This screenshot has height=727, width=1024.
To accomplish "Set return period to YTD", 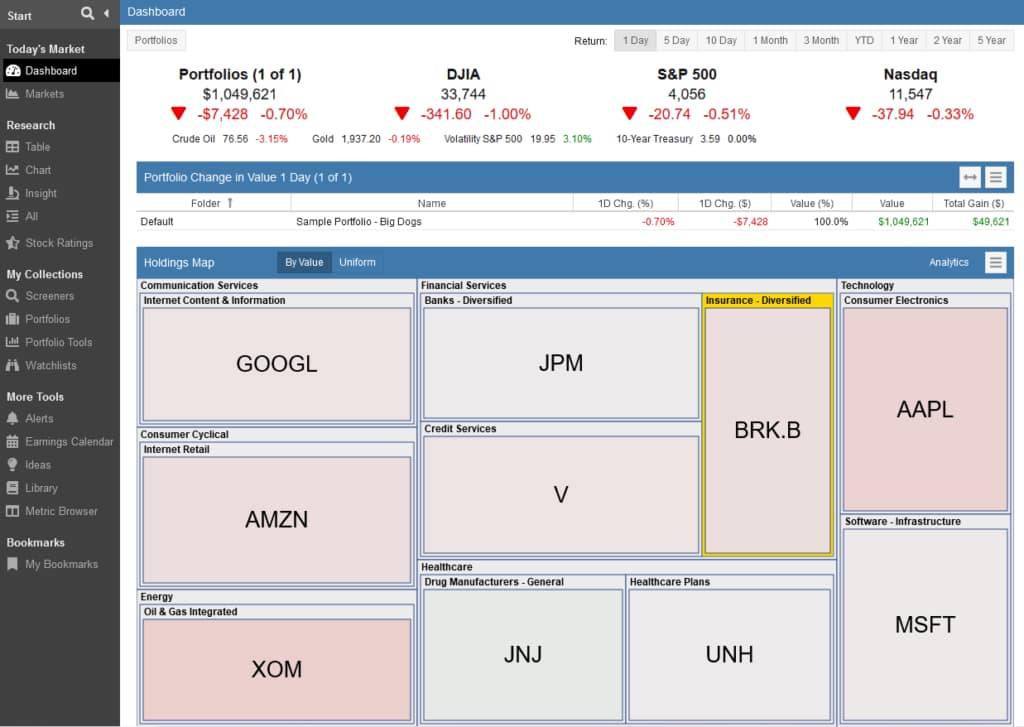I will tap(864, 40).
